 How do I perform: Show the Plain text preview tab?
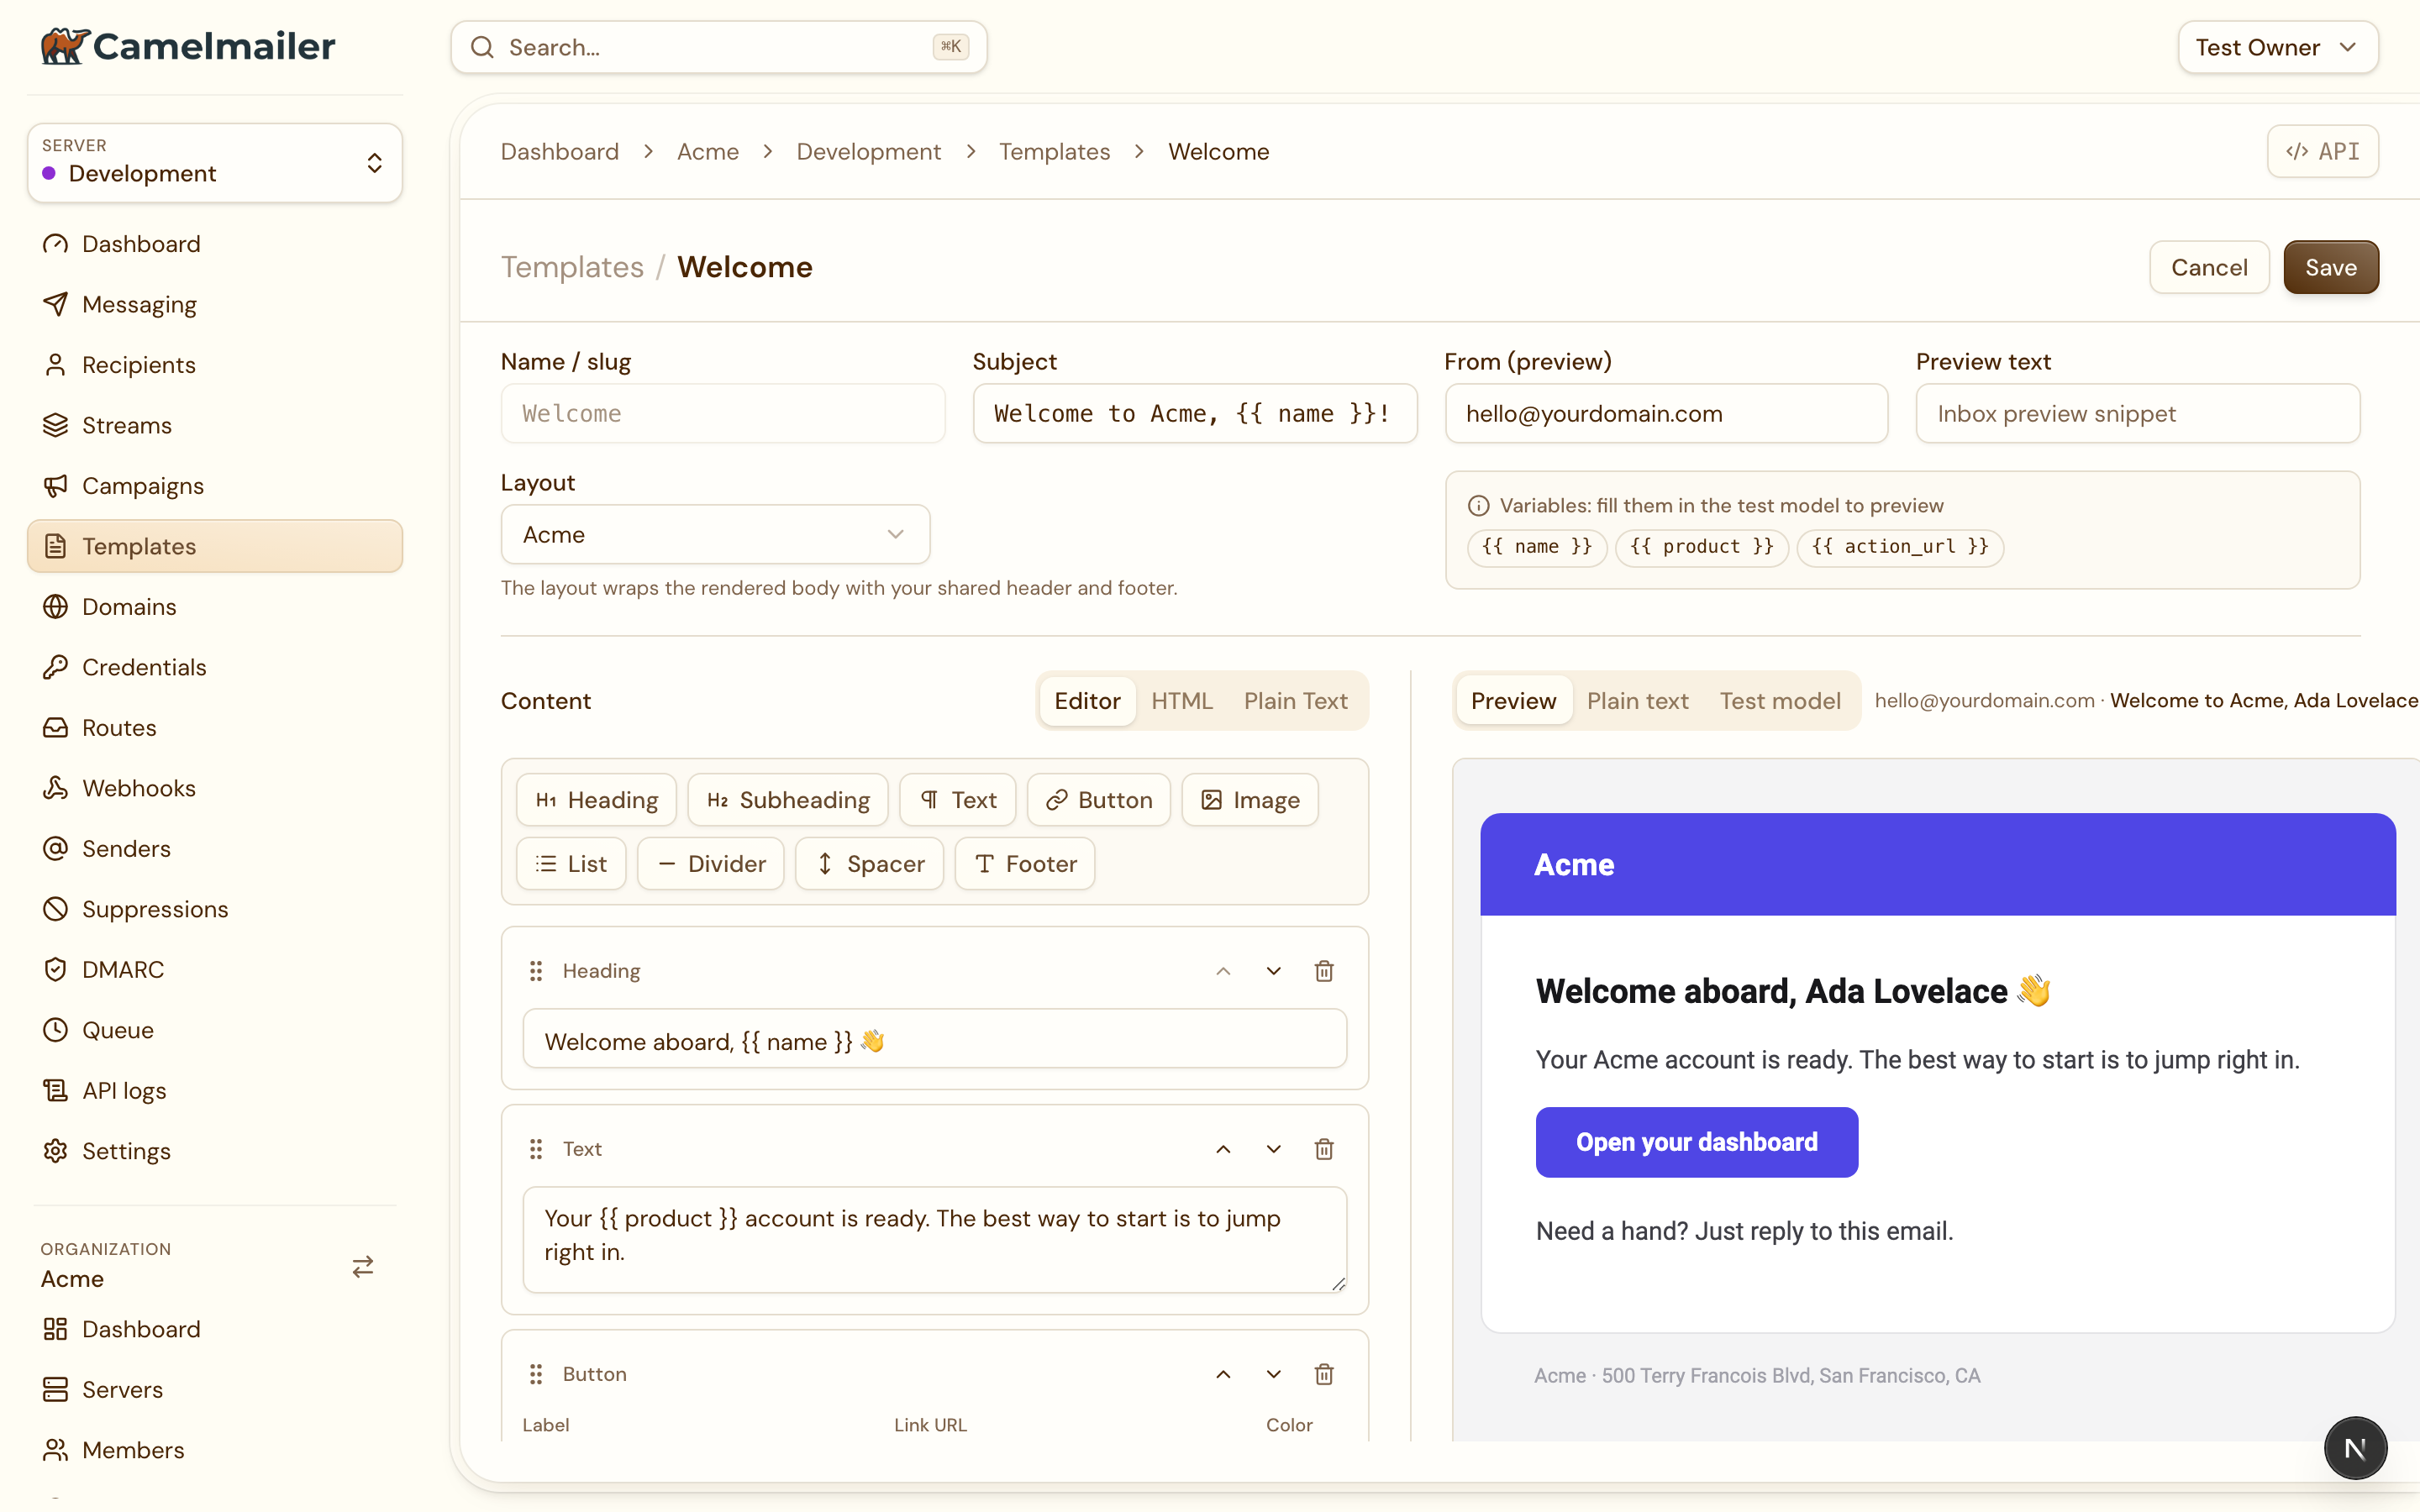1637,701
